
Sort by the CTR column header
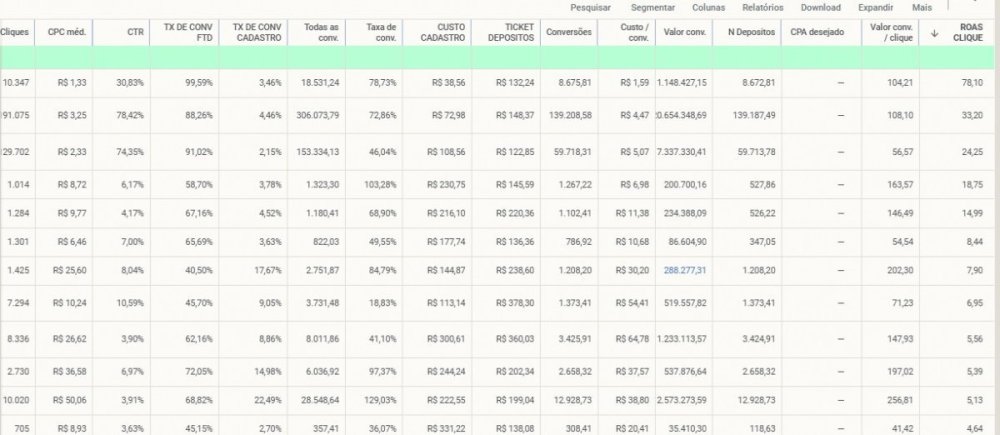tap(135, 32)
